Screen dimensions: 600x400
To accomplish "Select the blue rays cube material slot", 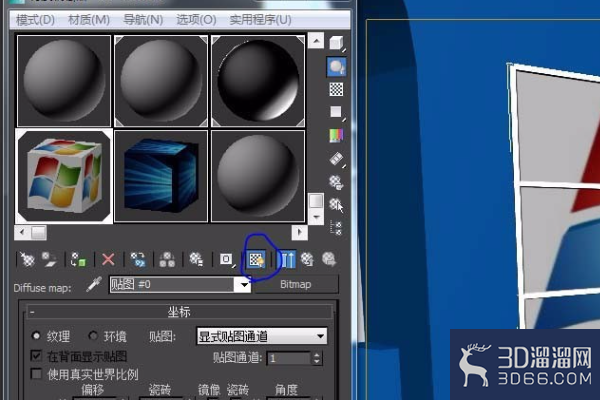I will [x=161, y=176].
